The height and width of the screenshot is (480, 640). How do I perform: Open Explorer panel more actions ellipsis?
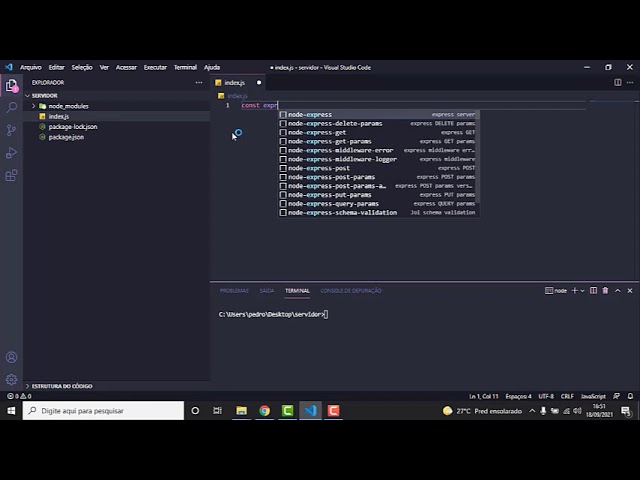click(x=199, y=82)
